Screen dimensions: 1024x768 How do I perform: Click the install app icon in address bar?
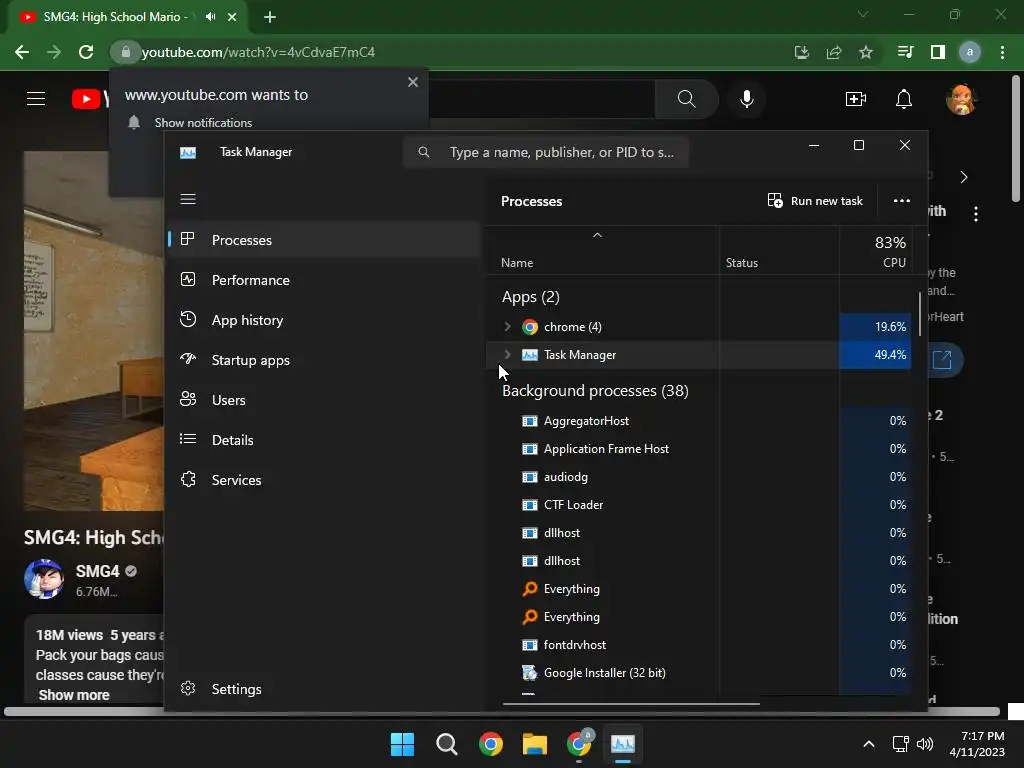pos(801,52)
